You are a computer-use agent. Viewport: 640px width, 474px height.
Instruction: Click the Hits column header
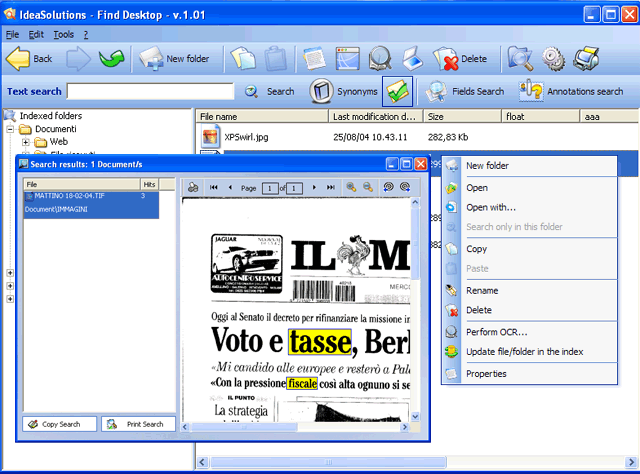tap(149, 185)
